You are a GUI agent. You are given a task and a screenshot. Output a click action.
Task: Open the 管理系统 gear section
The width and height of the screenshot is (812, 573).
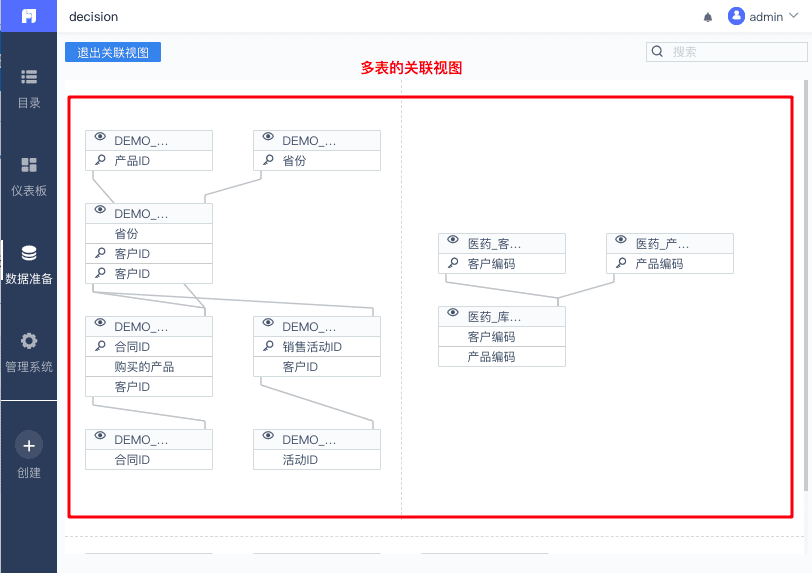[28, 352]
